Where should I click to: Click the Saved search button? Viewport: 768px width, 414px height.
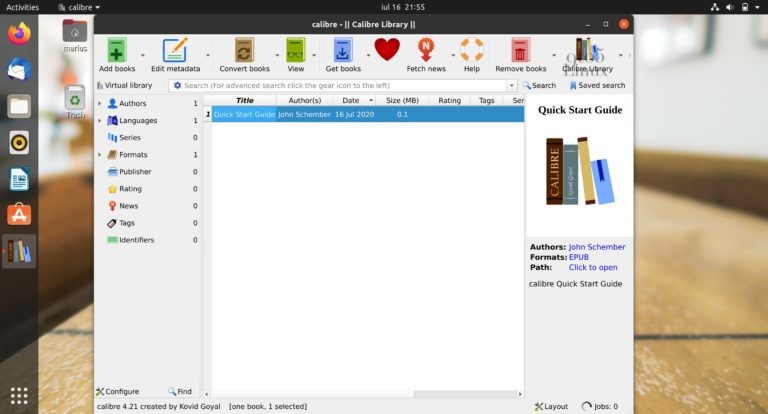tap(597, 86)
